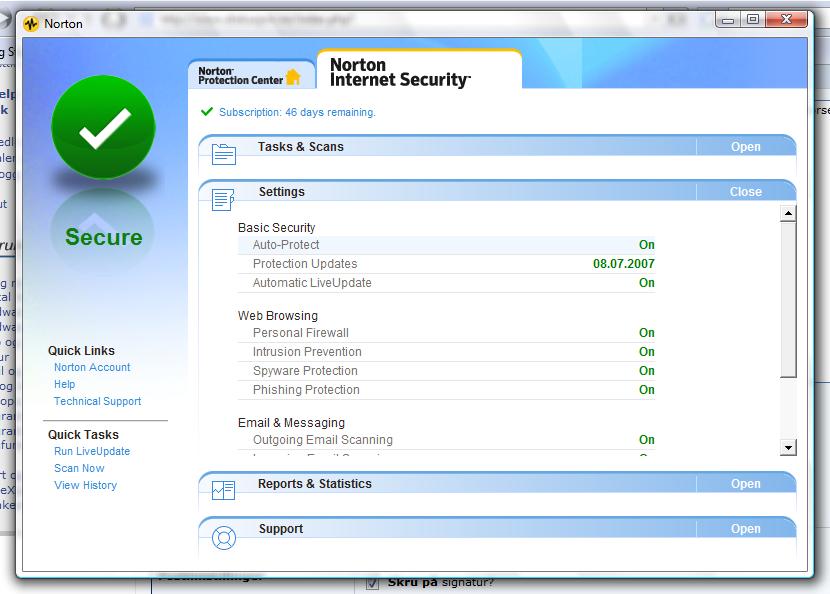Toggle Automatic LiveUpdate On status

[x=646, y=283]
